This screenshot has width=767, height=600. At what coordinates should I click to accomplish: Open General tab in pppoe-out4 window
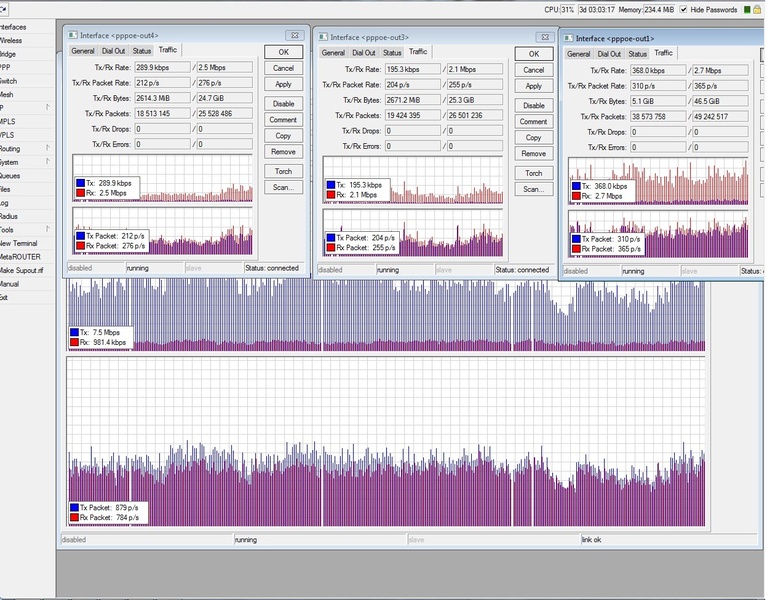[x=83, y=51]
